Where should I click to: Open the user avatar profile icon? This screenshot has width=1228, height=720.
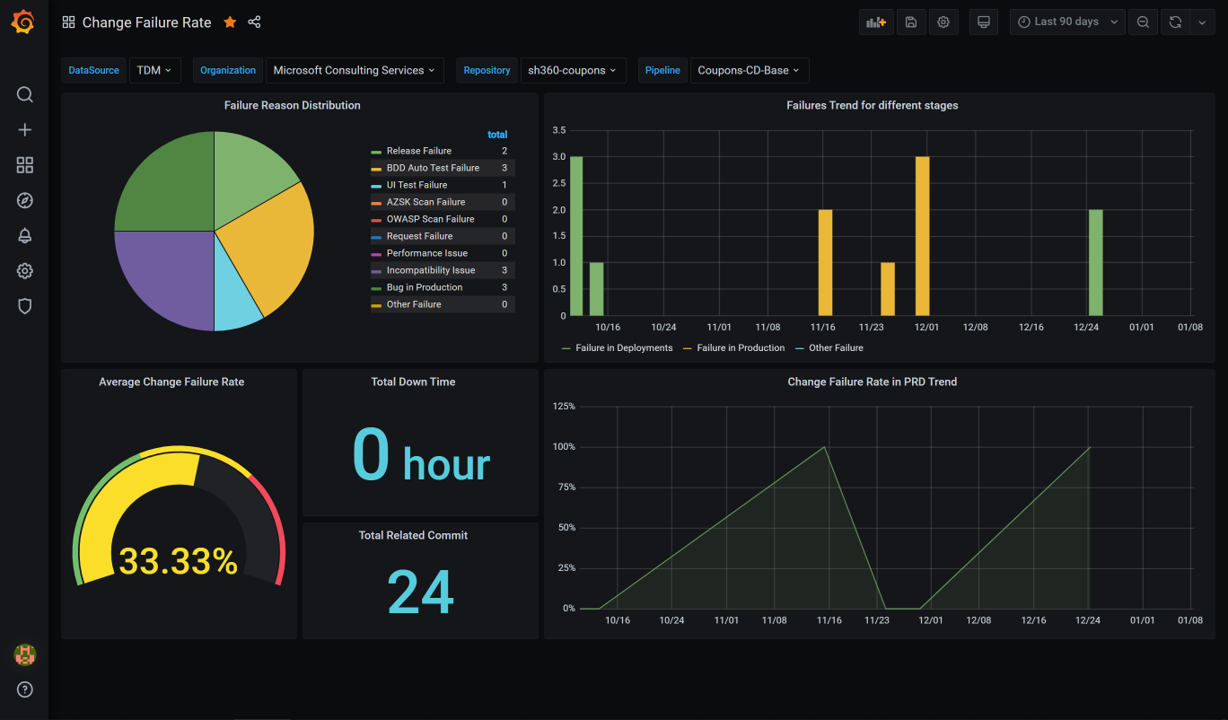25,655
